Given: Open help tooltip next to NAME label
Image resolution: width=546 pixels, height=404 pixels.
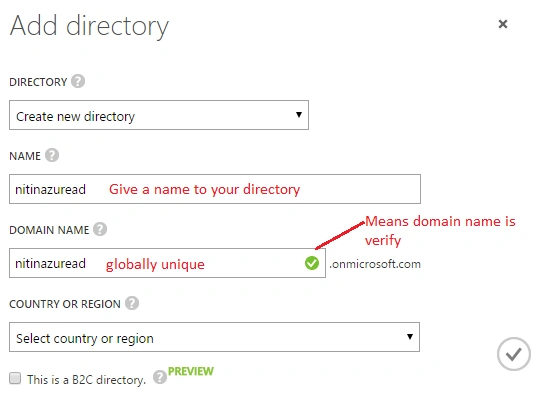Looking at the screenshot, I should 52,155.
